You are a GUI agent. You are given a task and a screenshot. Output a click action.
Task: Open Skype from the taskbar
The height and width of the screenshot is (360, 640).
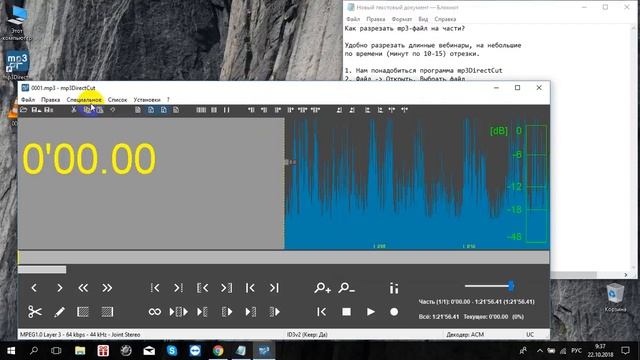coord(172,351)
